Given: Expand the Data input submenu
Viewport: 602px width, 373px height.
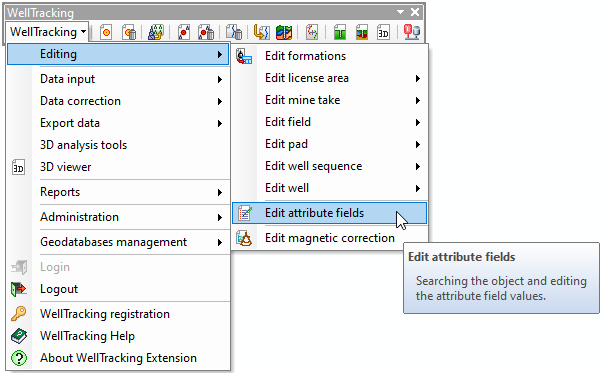Looking at the screenshot, I should (x=118, y=79).
